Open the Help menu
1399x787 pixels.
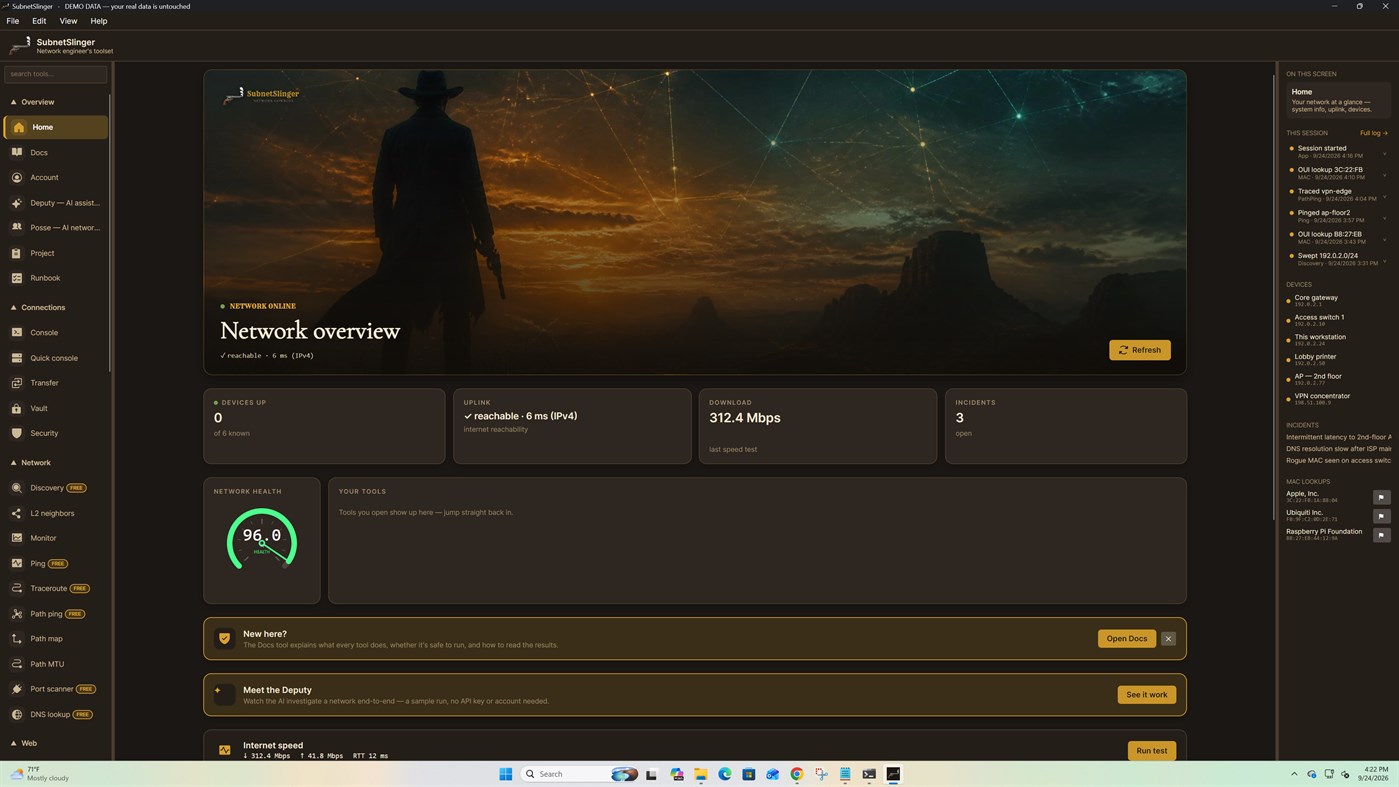(x=99, y=21)
